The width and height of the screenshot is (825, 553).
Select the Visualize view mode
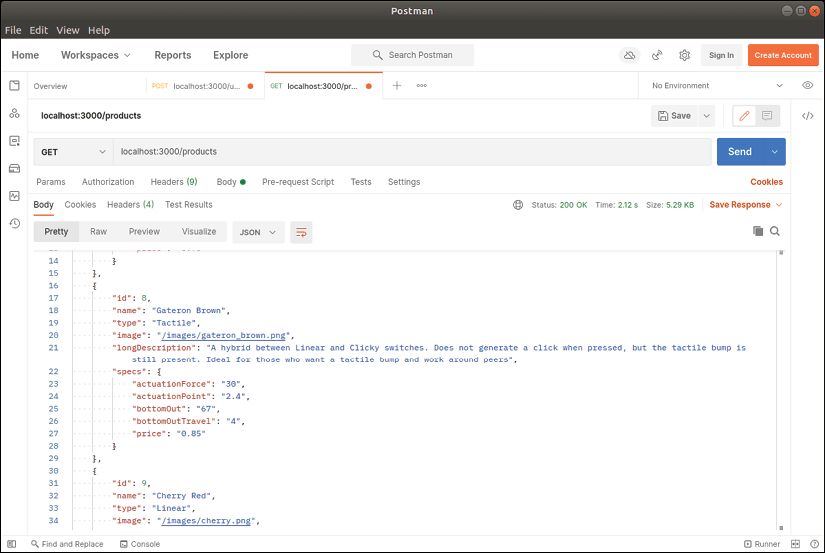[199, 232]
